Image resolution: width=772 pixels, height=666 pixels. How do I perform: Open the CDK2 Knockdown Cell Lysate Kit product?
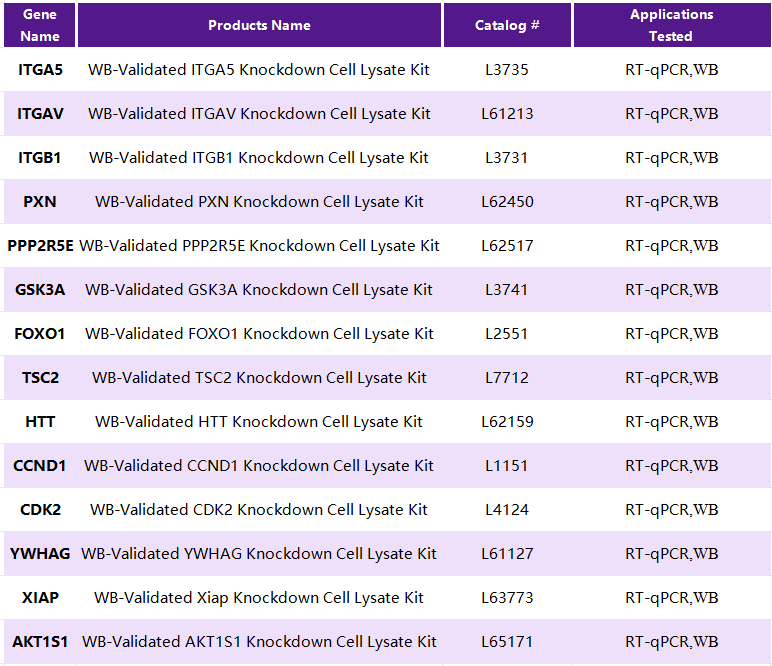(x=259, y=509)
